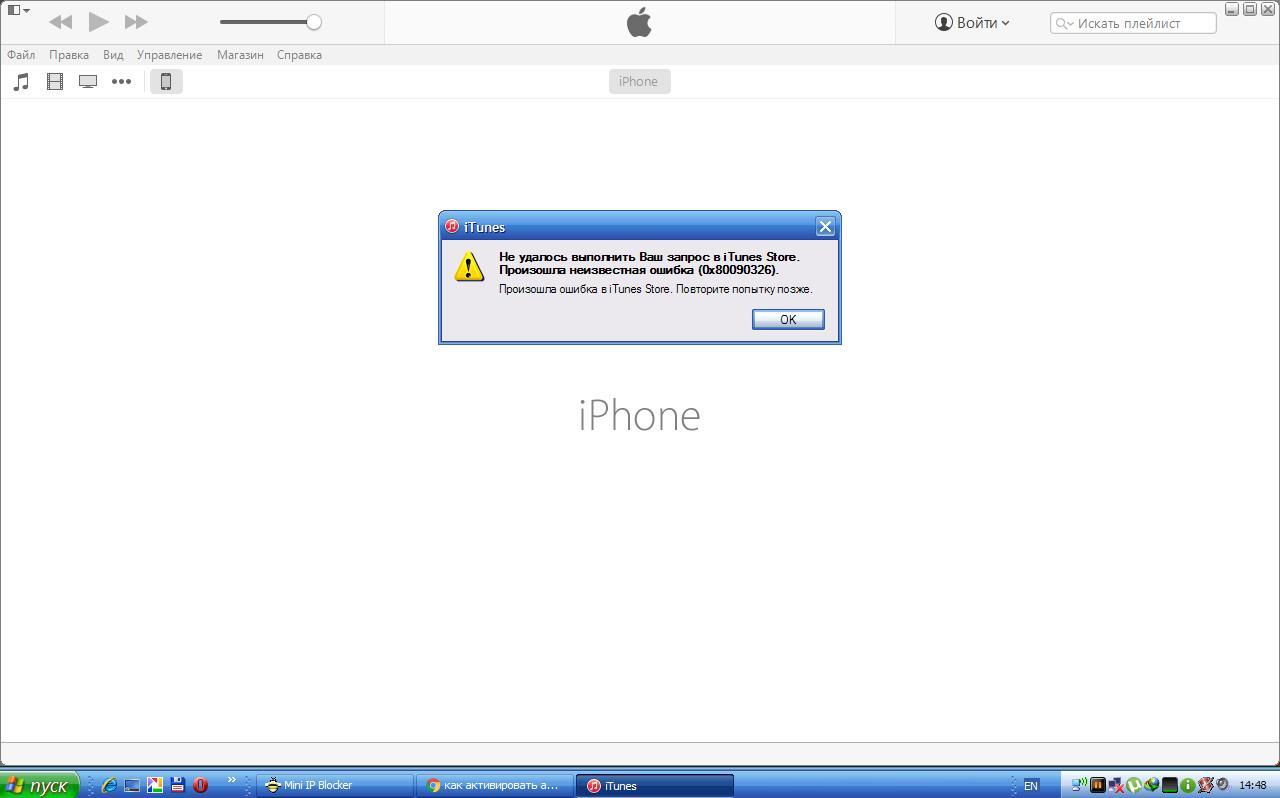Open the Music library icon
Screen dimensions: 1280x798
tap(21, 82)
